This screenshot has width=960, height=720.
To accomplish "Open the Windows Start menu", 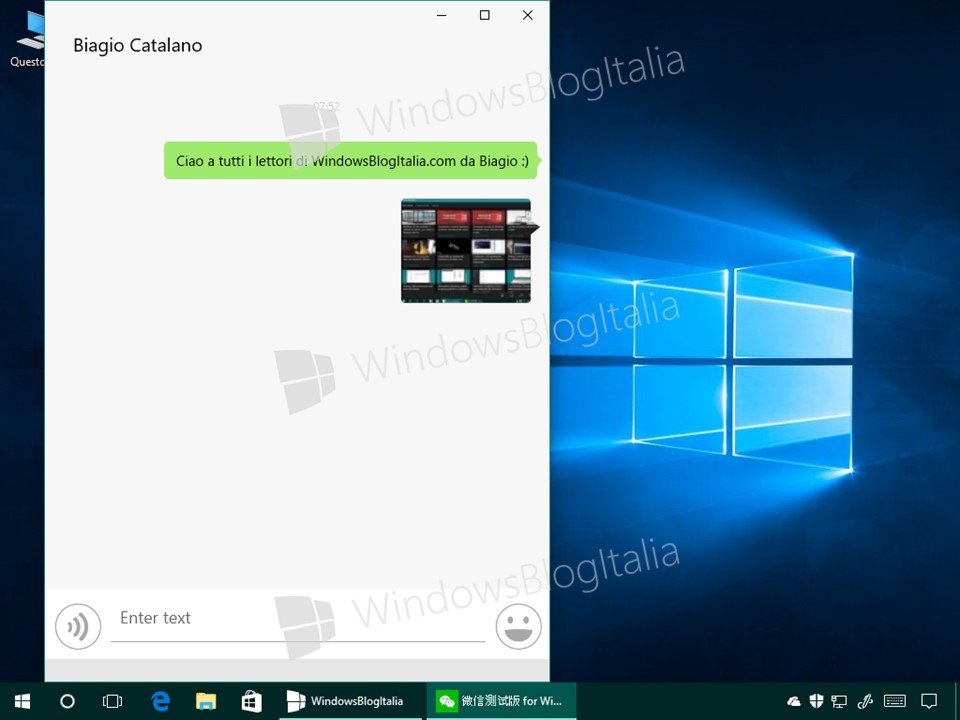I will coord(22,701).
